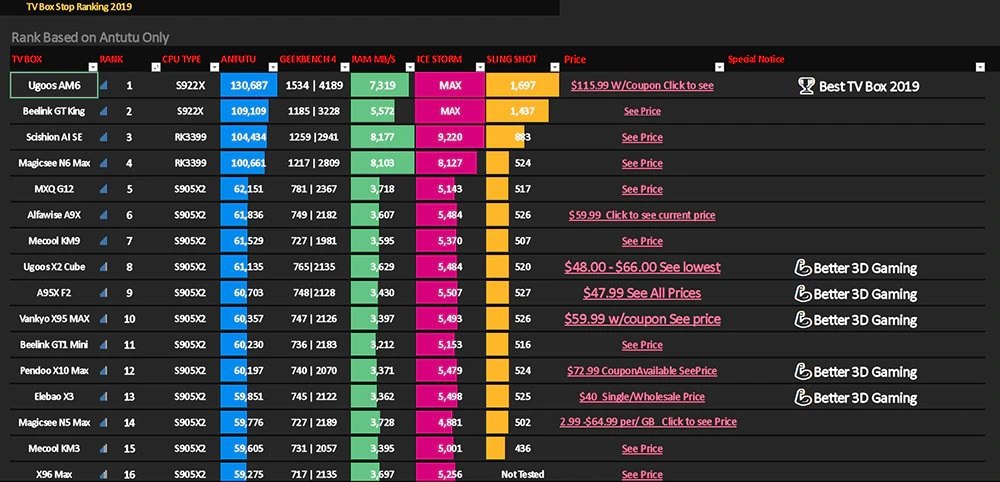Click the rank bar icon for Vankyo X95 MAX

104,319
